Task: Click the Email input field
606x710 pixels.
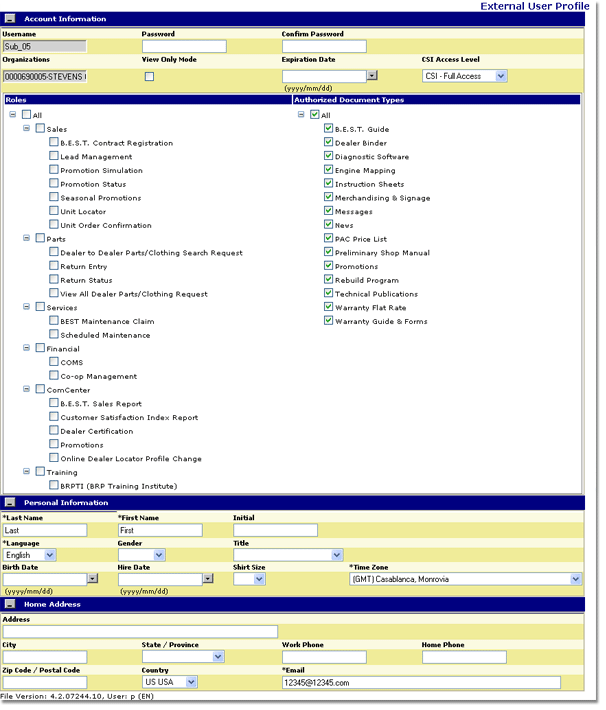Action: pos(421,682)
